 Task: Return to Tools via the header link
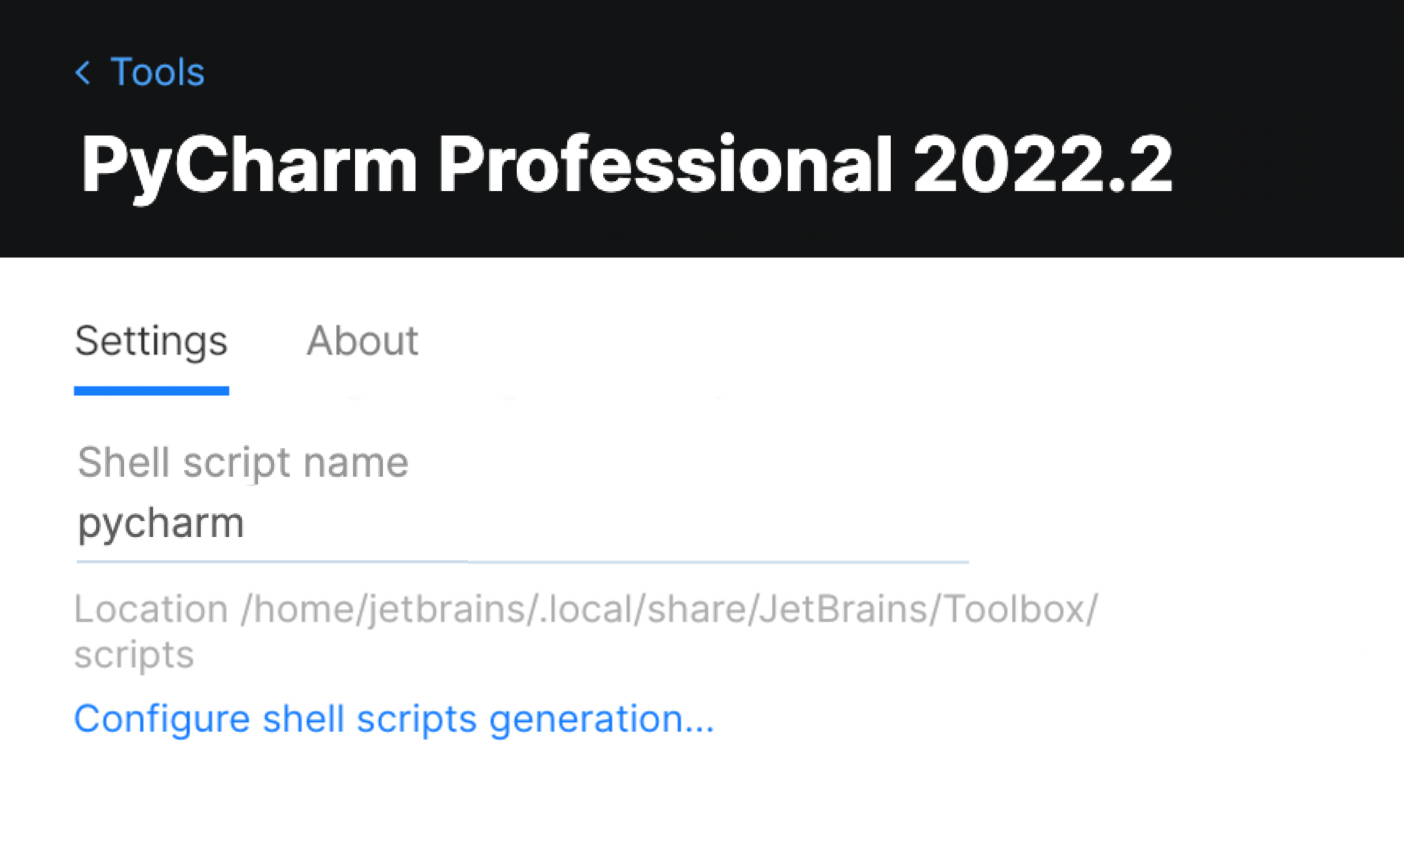(x=157, y=72)
